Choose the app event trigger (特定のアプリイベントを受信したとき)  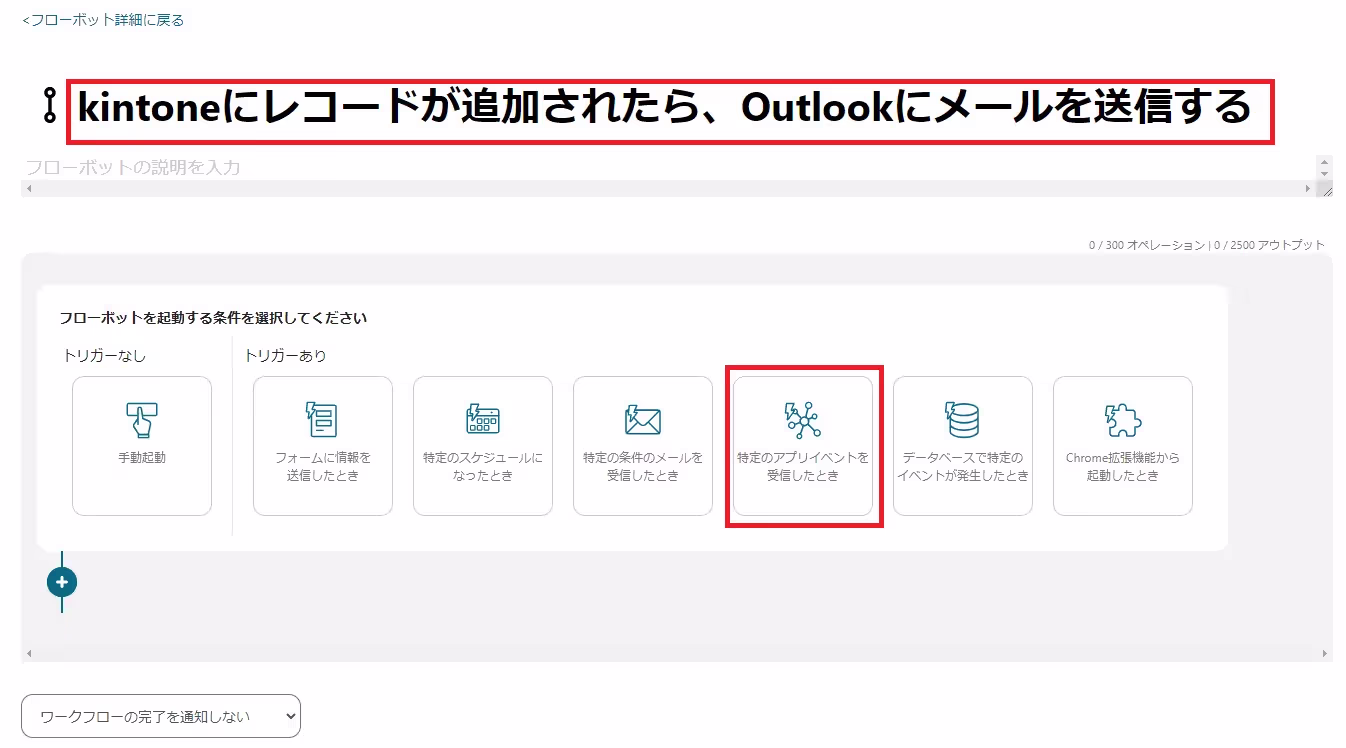pos(803,446)
